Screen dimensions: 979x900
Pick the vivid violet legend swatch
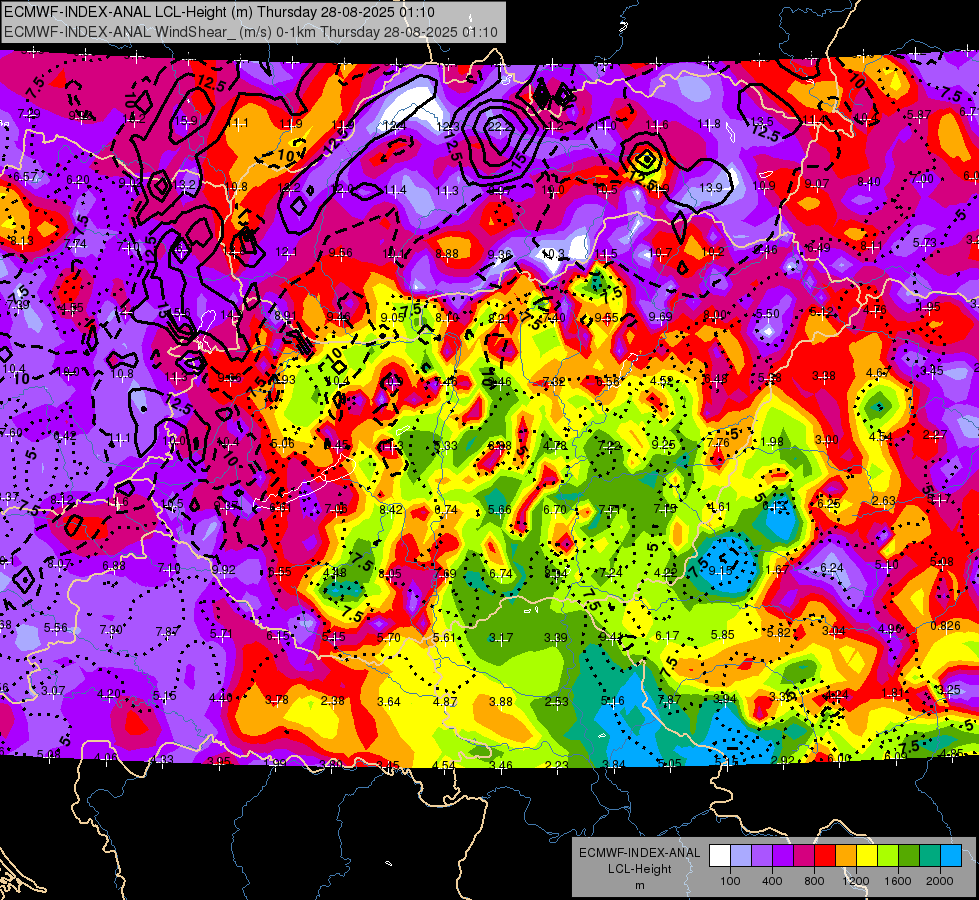point(783,856)
